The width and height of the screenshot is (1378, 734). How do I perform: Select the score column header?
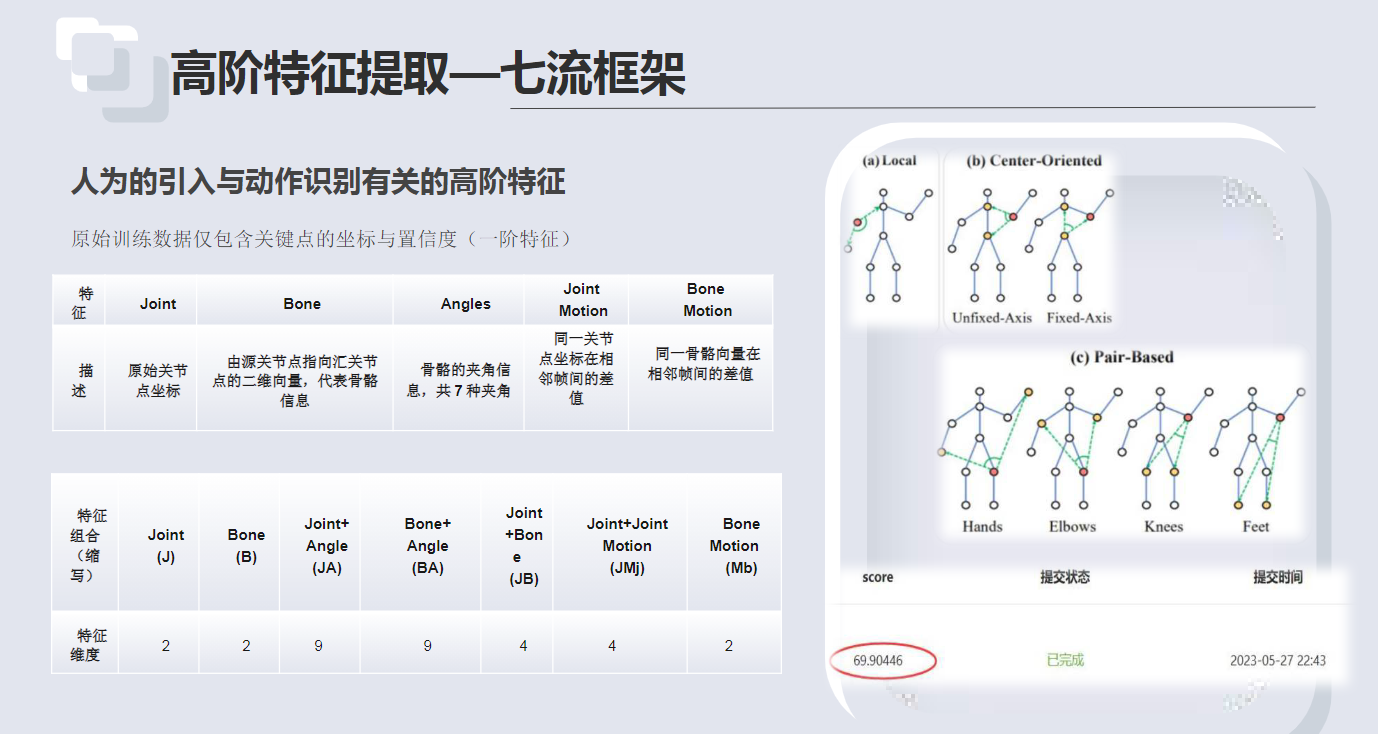coord(877,577)
